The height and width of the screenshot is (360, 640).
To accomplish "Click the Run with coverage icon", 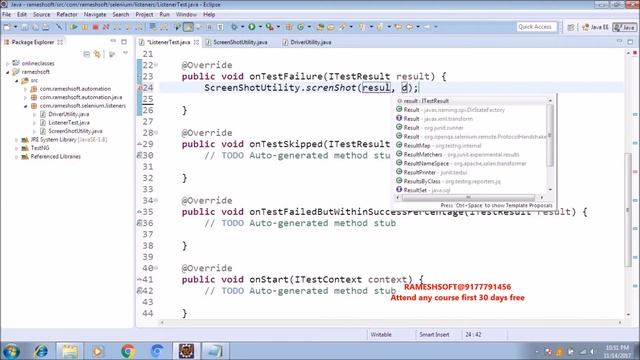I will click(x=269, y=27).
